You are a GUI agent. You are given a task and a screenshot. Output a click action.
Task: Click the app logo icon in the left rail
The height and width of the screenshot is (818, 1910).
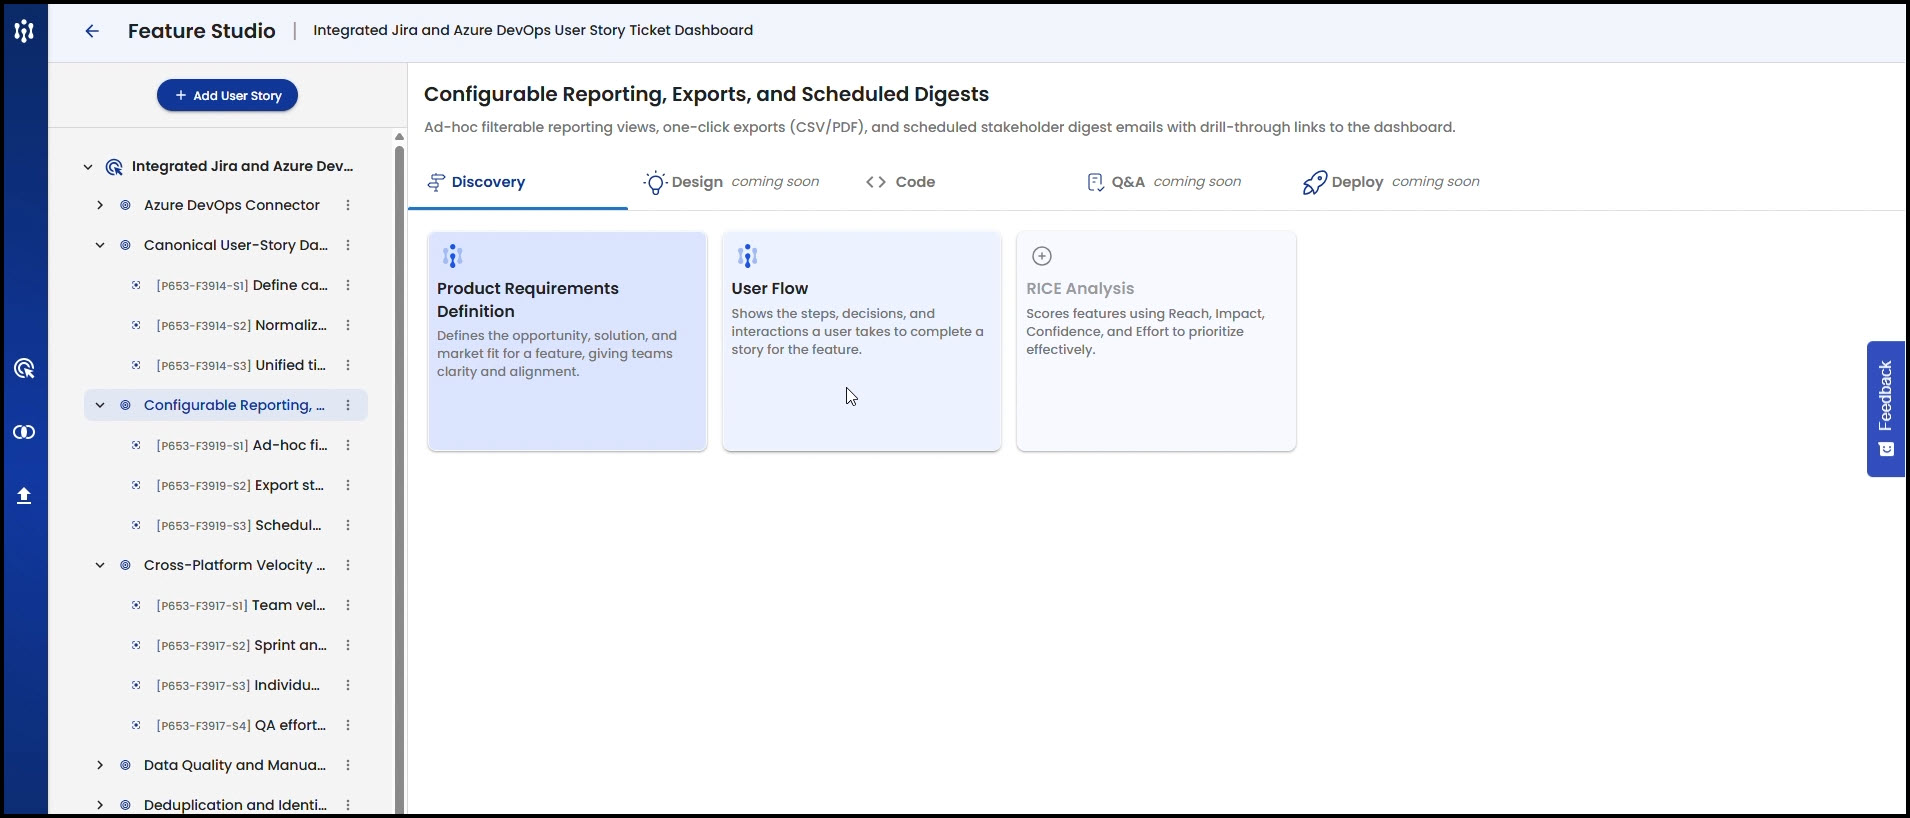24,31
